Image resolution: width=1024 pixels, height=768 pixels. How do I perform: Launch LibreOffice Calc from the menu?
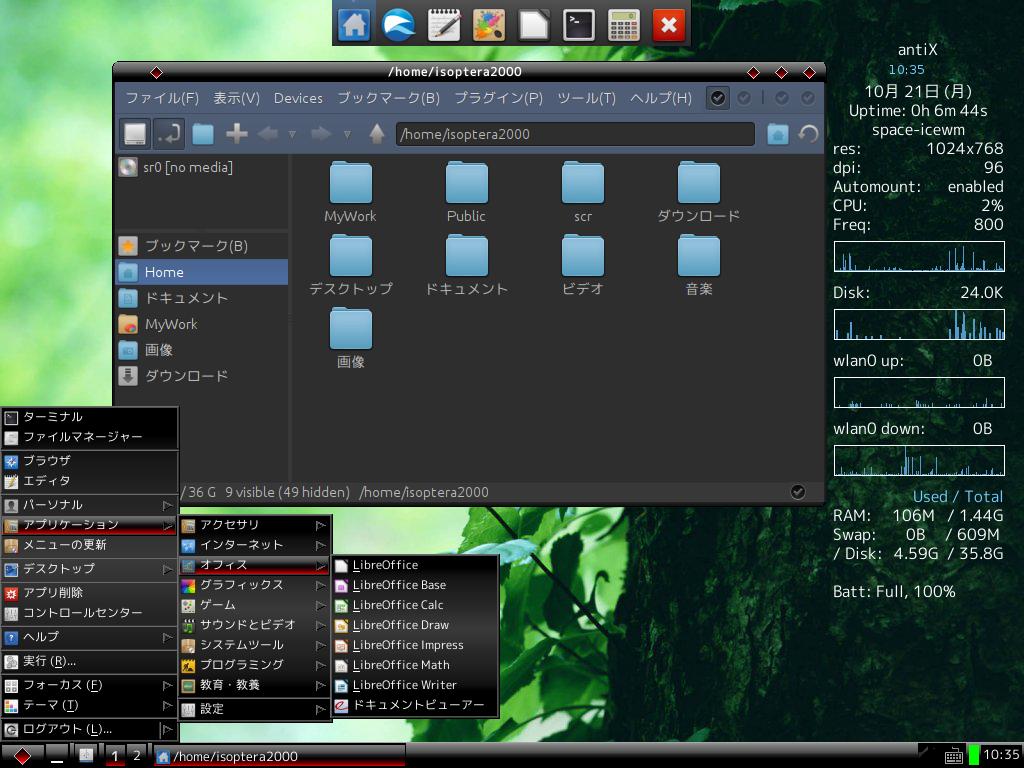click(397, 605)
